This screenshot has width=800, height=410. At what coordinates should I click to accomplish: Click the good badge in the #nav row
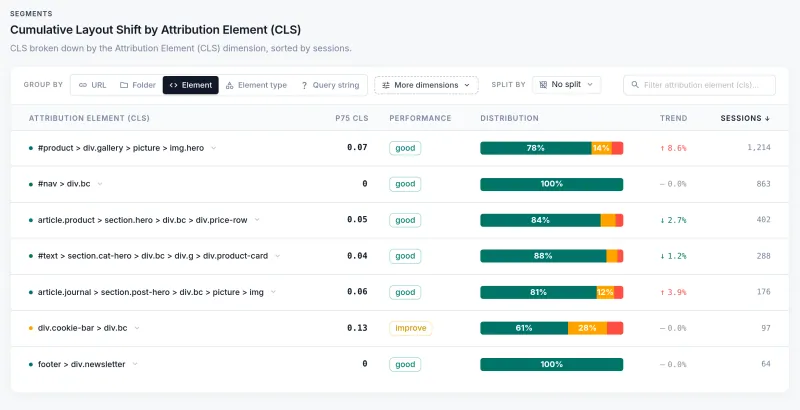point(405,184)
